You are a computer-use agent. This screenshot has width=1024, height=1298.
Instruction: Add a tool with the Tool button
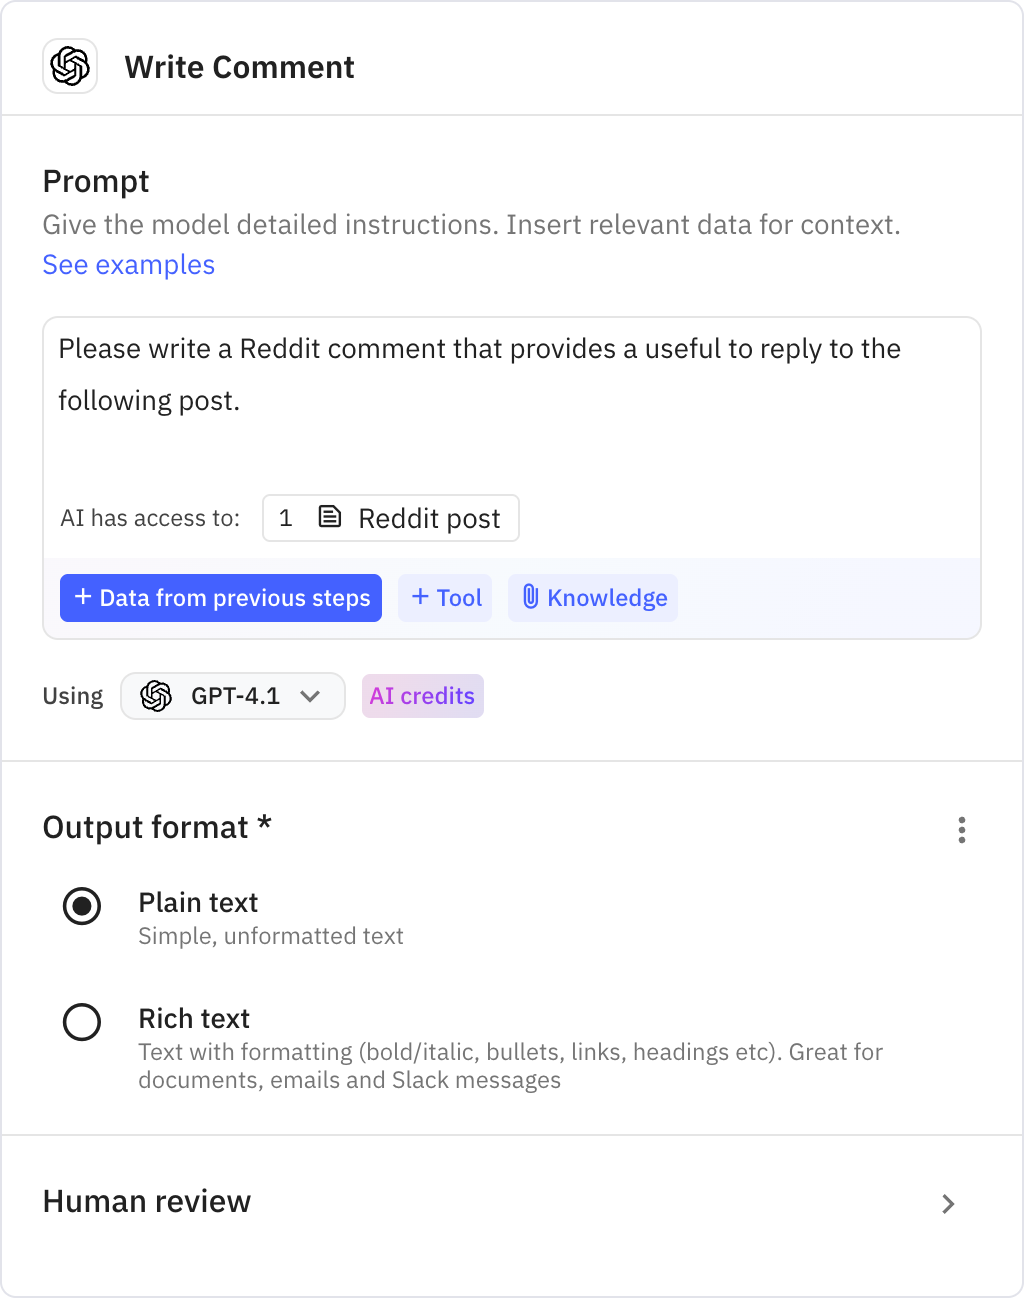pyautogui.click(x=445, y=597)
